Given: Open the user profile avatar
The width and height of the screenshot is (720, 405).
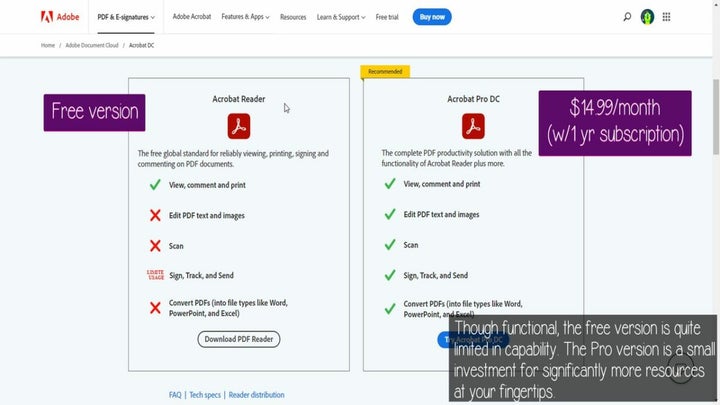Looking at the screenshot, I should tap(647, 17).
